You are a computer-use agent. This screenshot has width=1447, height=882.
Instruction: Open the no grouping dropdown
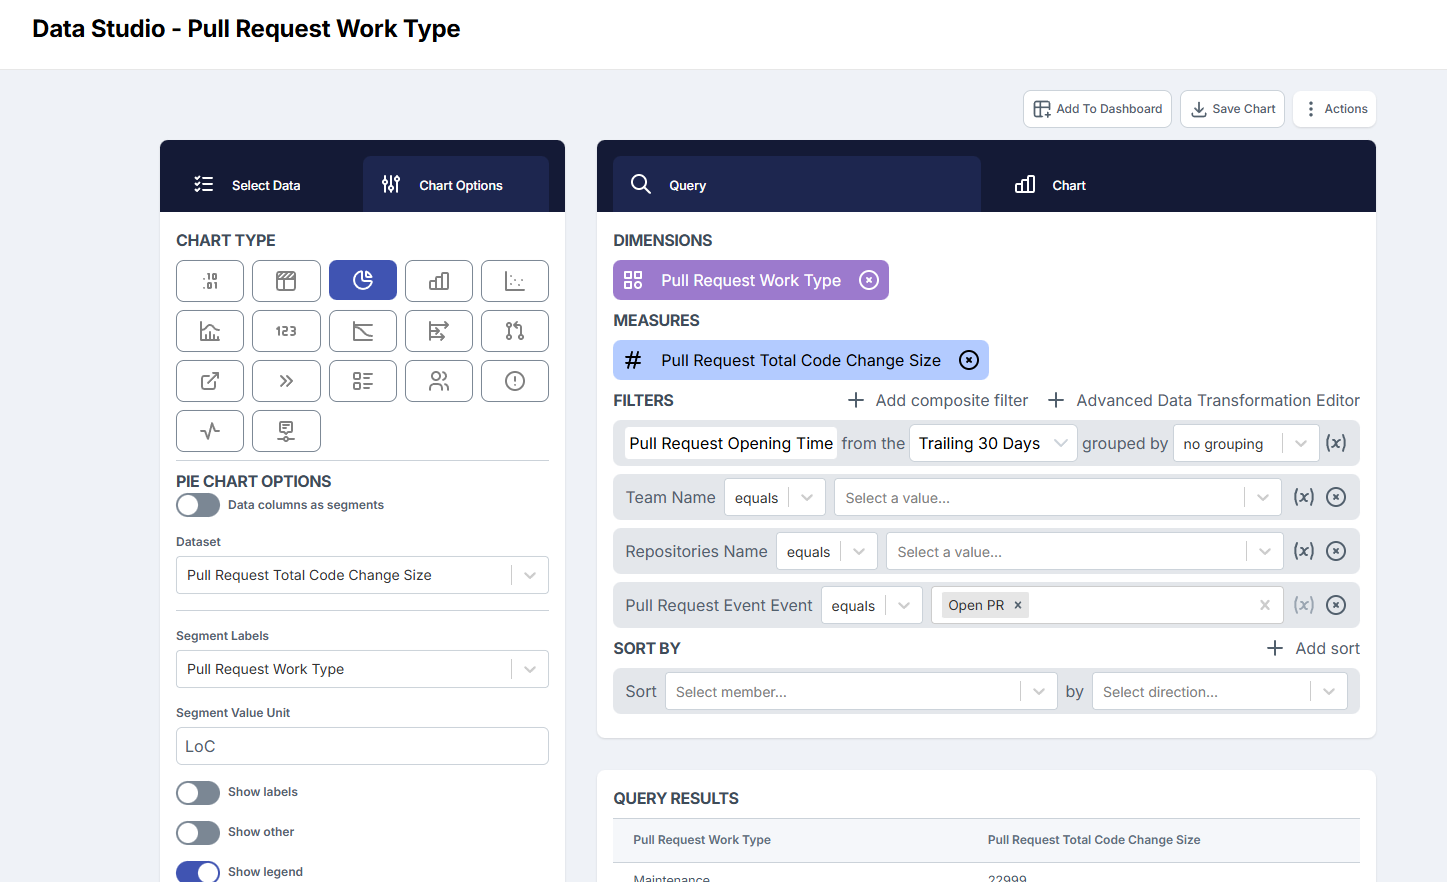pyautogui.click(x=1246, y=443)
